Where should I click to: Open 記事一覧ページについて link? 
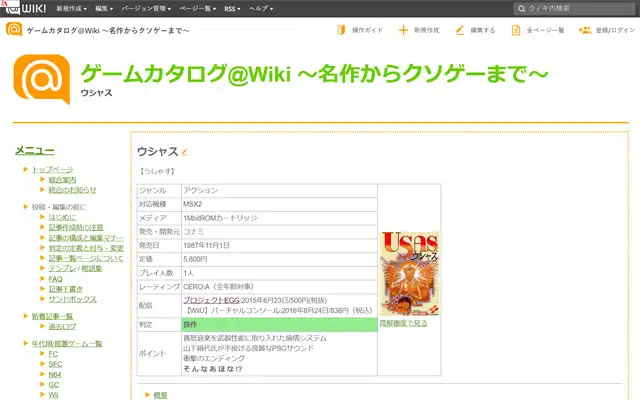click(86, 258)
